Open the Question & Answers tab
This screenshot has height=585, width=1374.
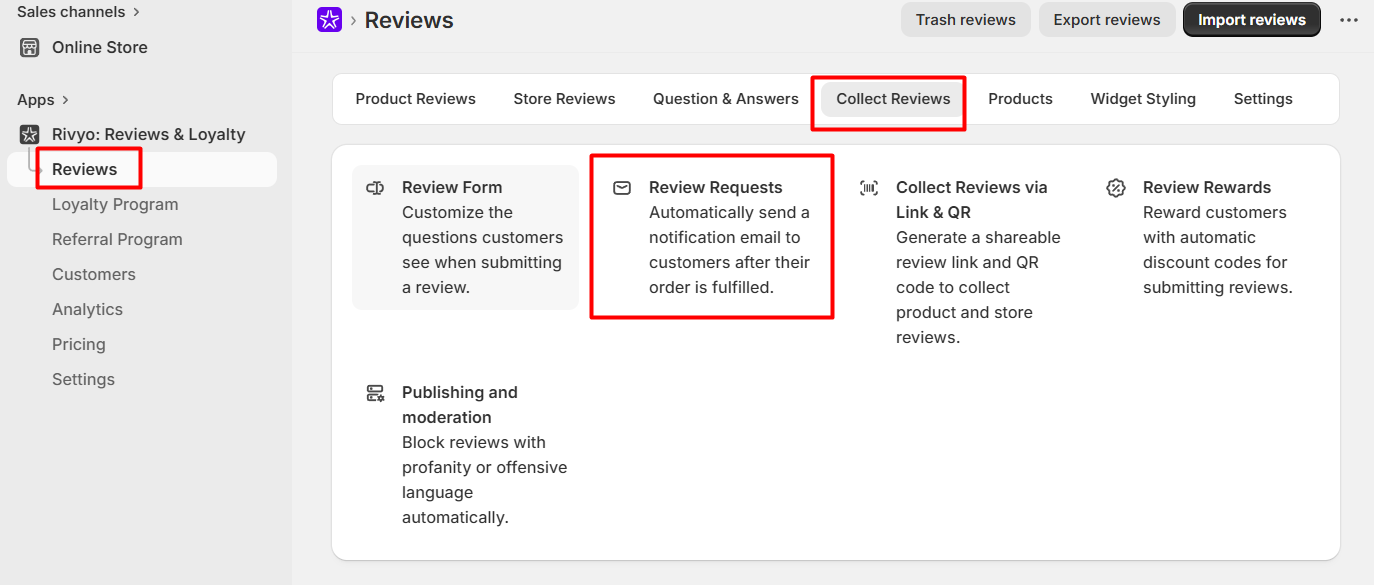[726, 99]
